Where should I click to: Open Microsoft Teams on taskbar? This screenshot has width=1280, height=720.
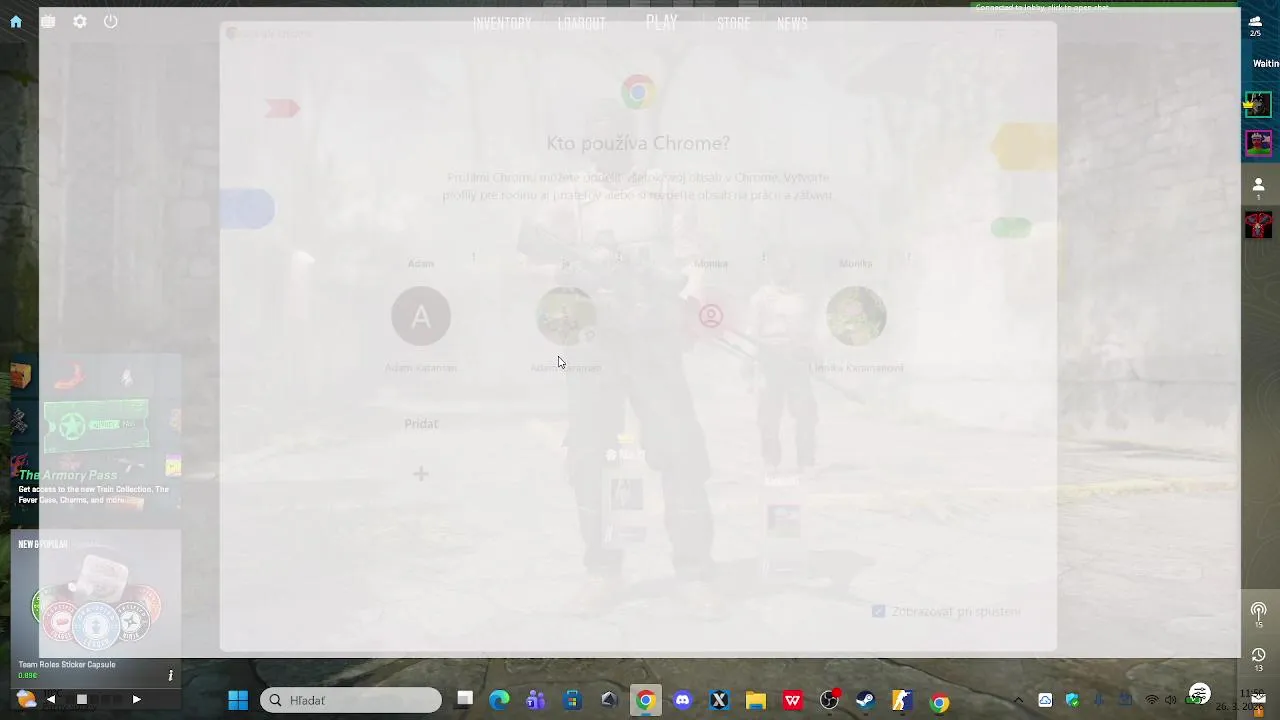pos(536,700)
